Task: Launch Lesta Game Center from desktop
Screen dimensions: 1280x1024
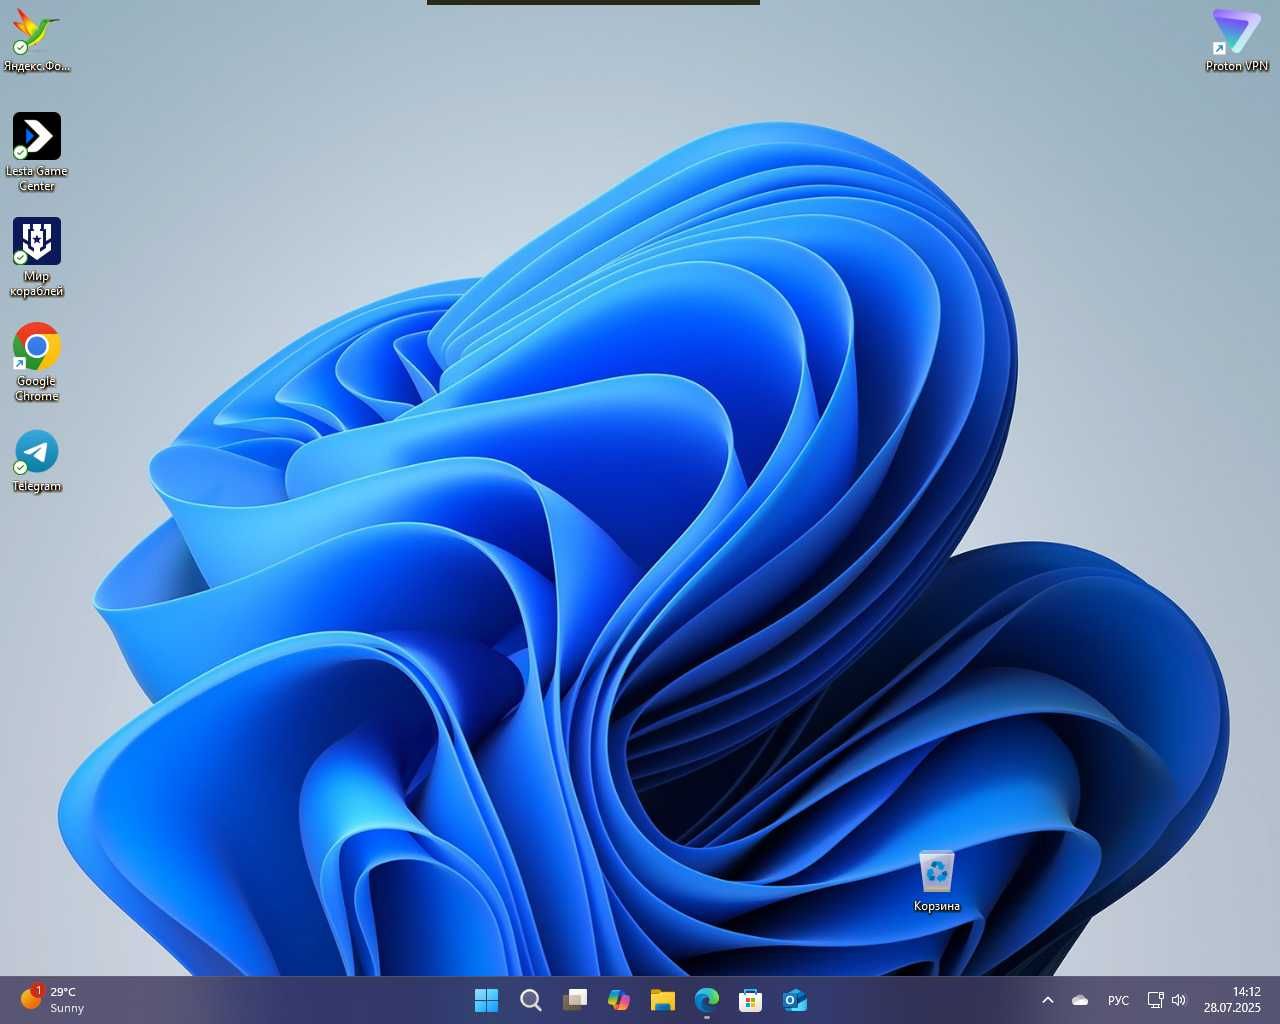Action: coord(37,151)
